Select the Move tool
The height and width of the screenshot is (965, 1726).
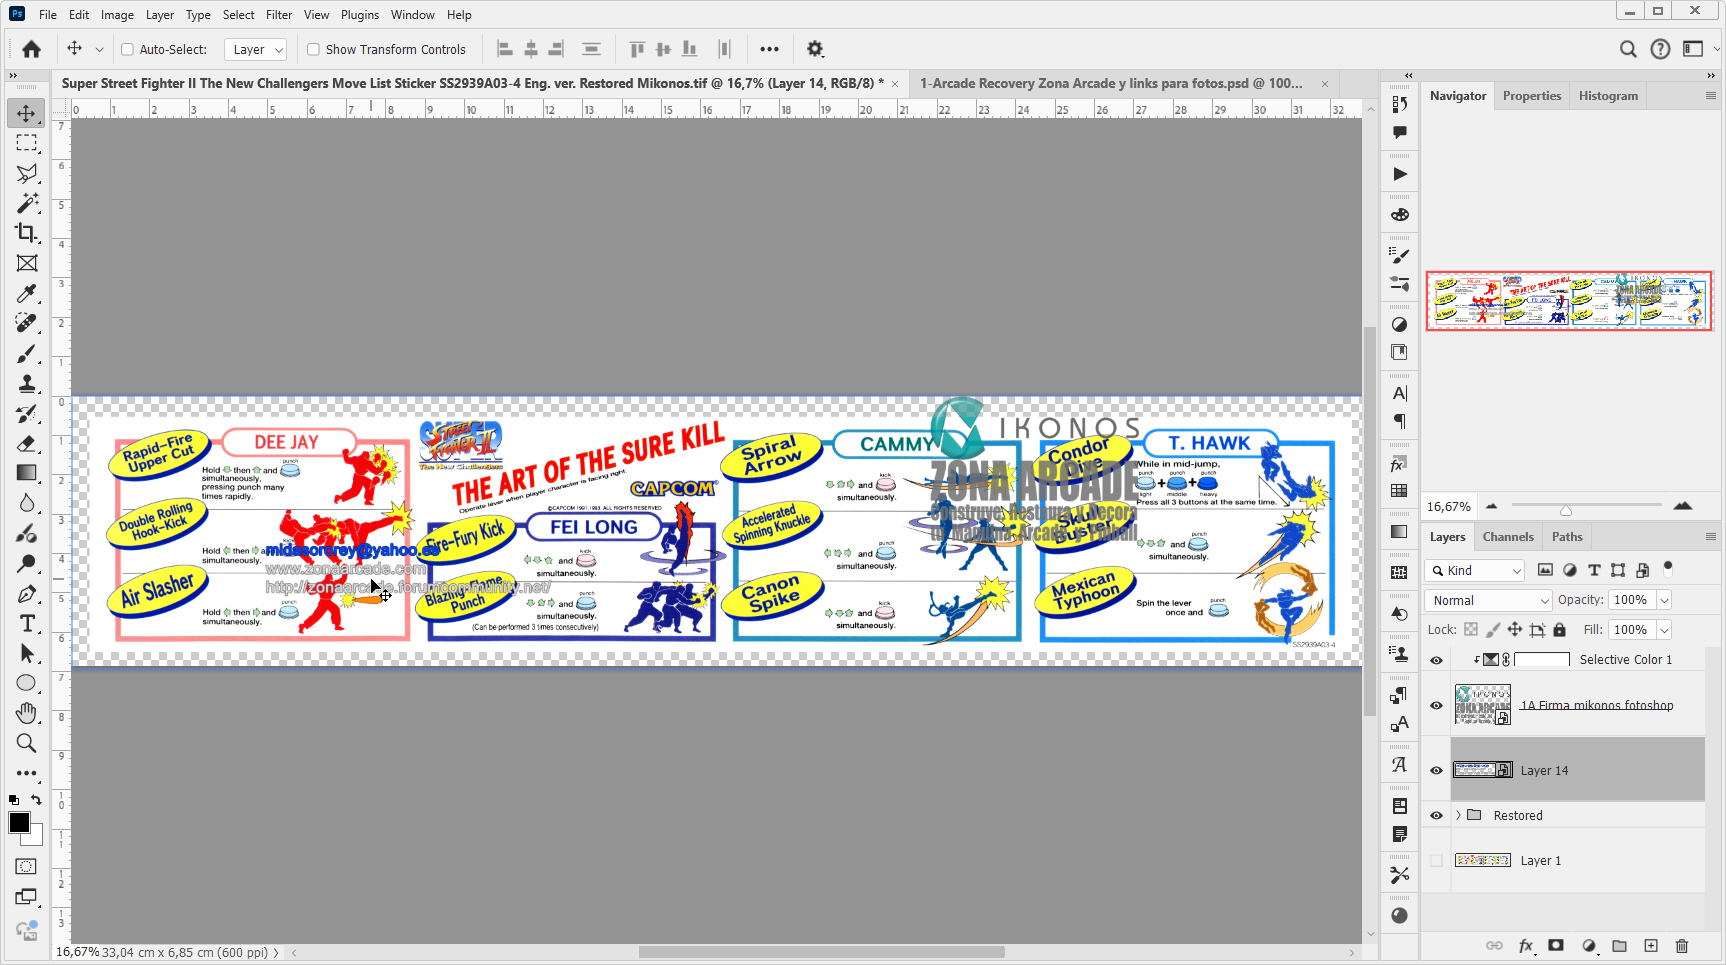pos(27,113)
